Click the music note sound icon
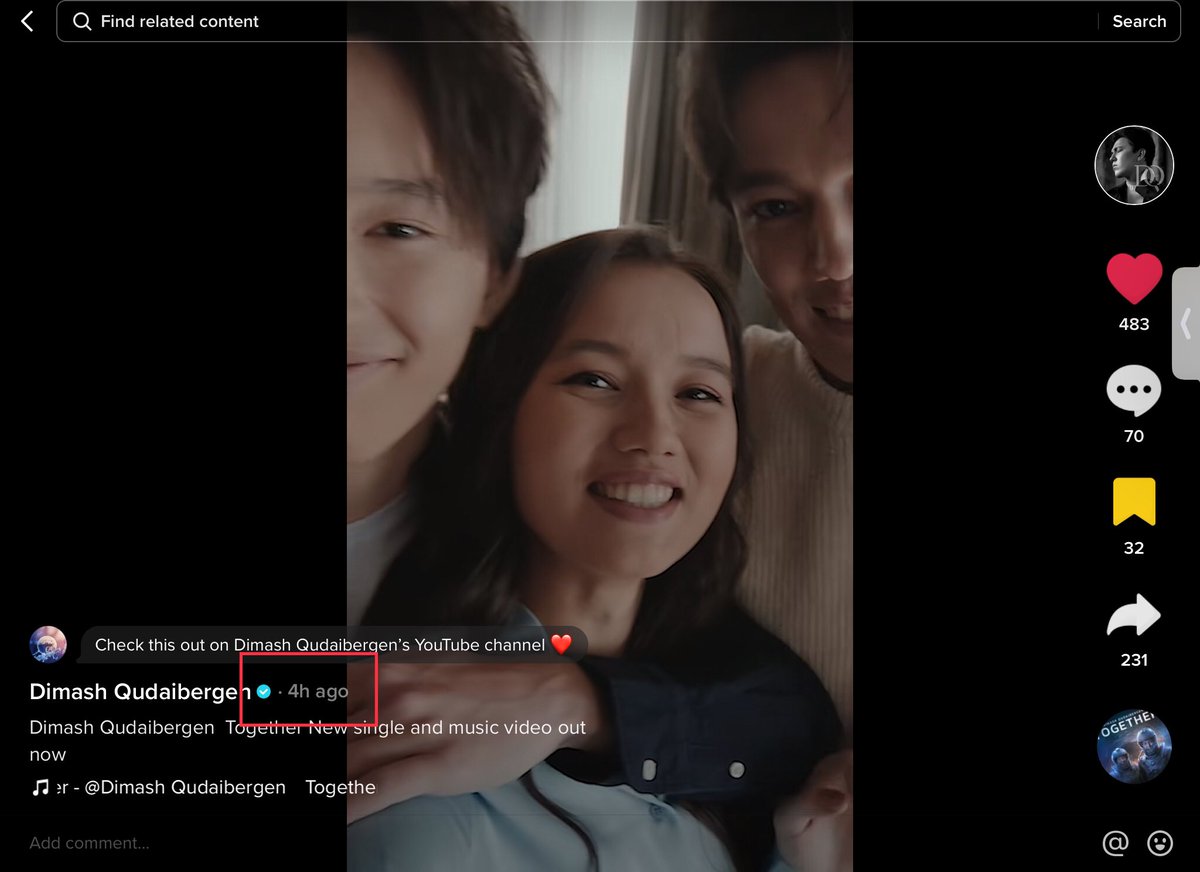 click(x=40, y=787)
